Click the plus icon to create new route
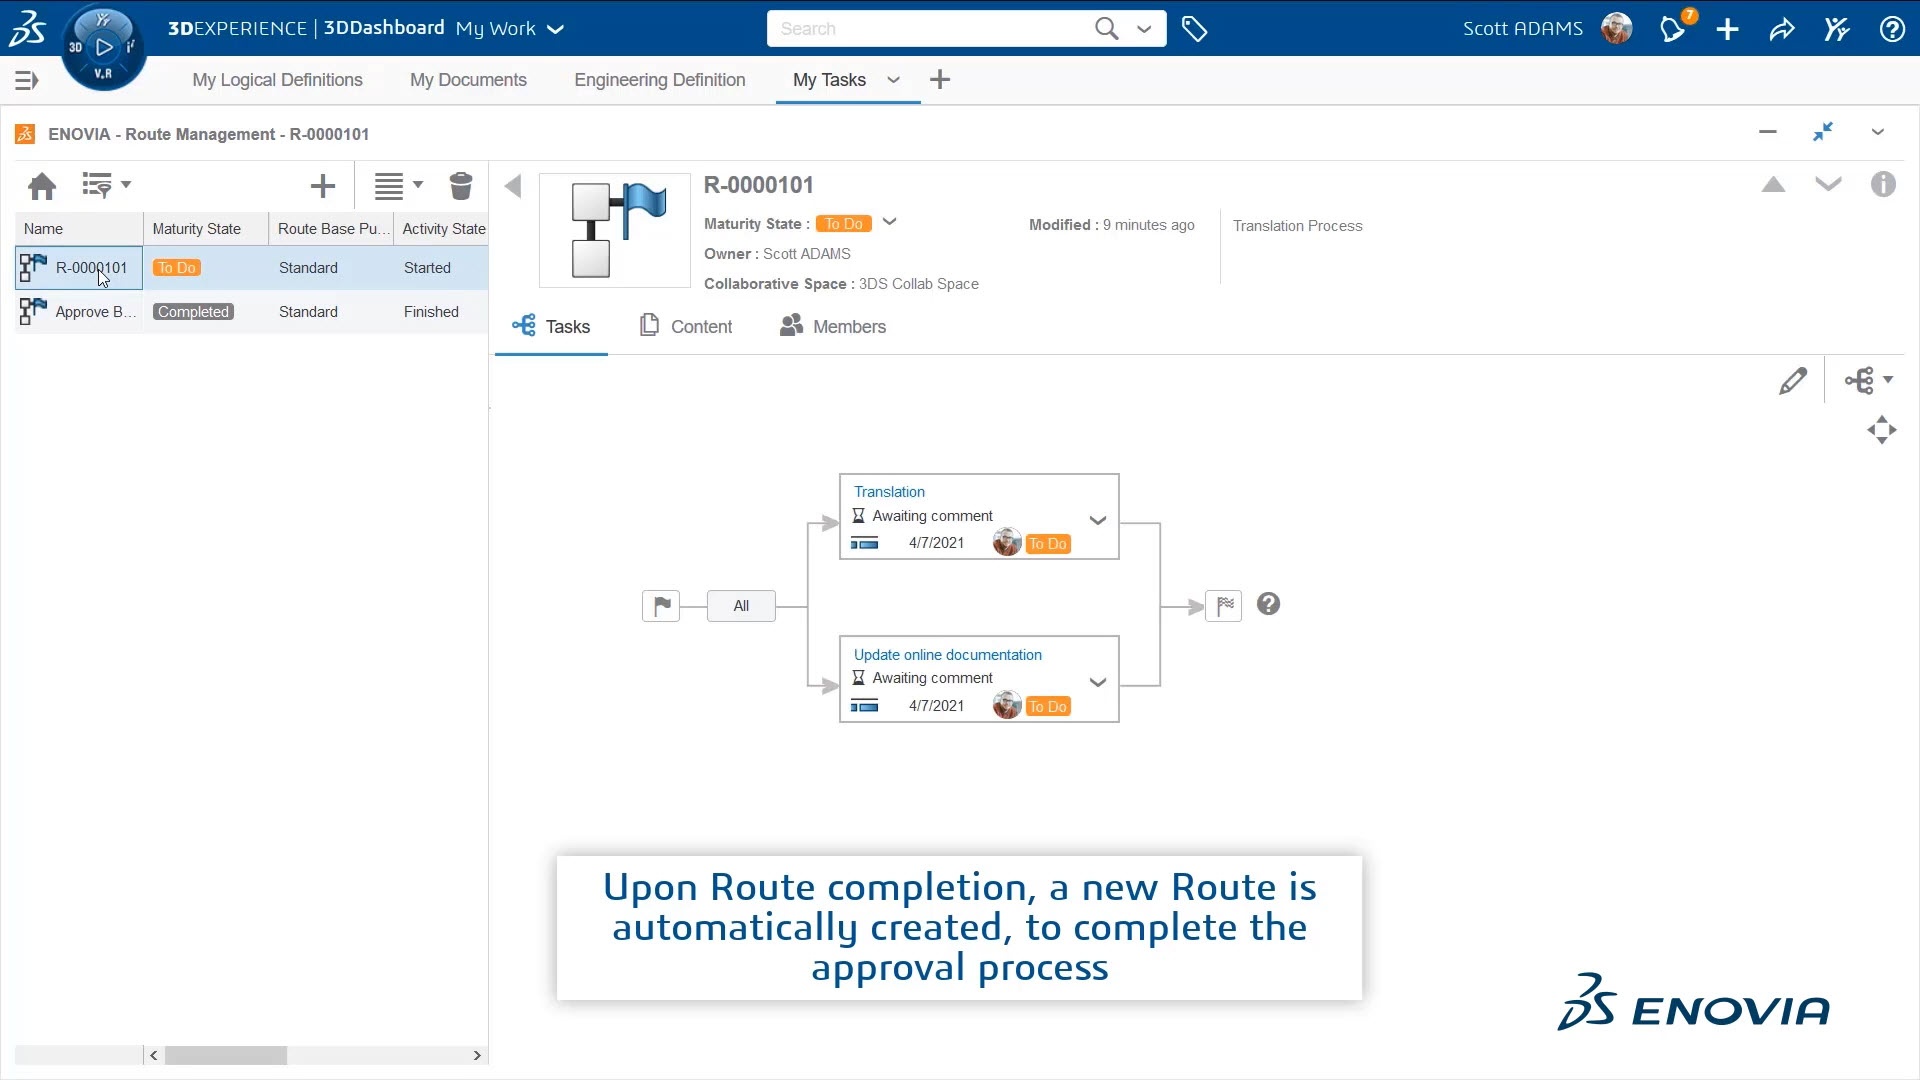 click(322, 186)
